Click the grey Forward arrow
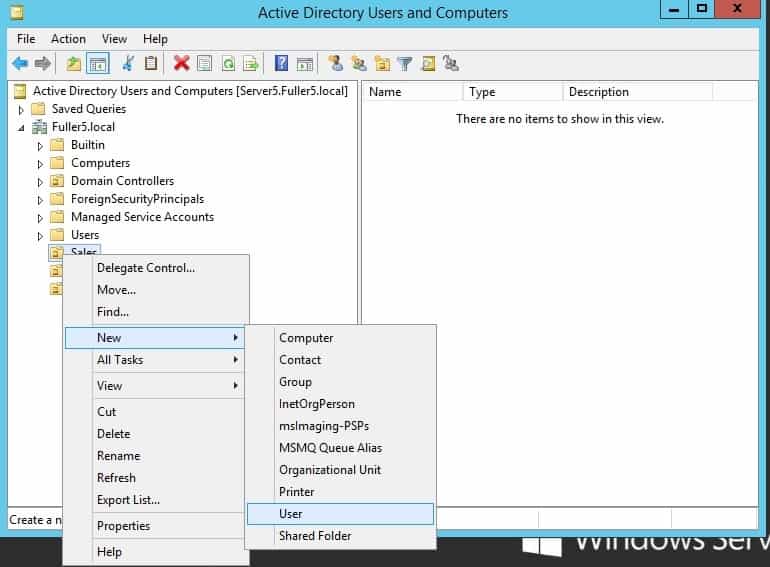The width and height of the screenshot is (770, 567). point(43,63)
